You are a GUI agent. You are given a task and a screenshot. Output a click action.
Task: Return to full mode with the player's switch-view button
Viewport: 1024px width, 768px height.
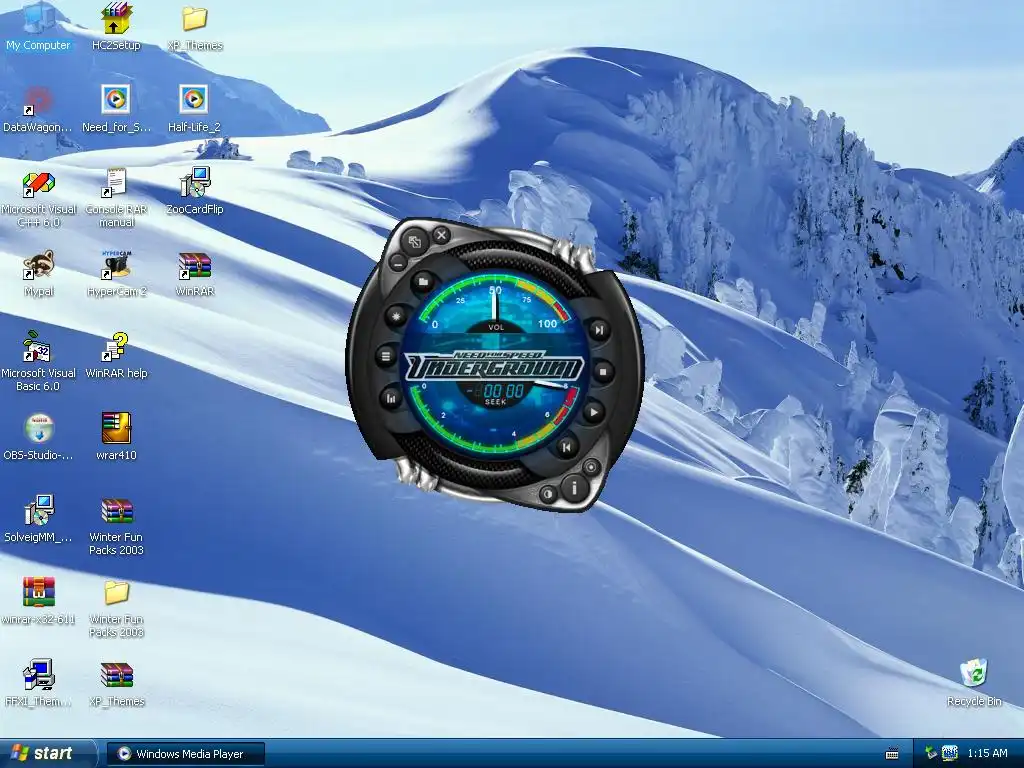[415, 242]
